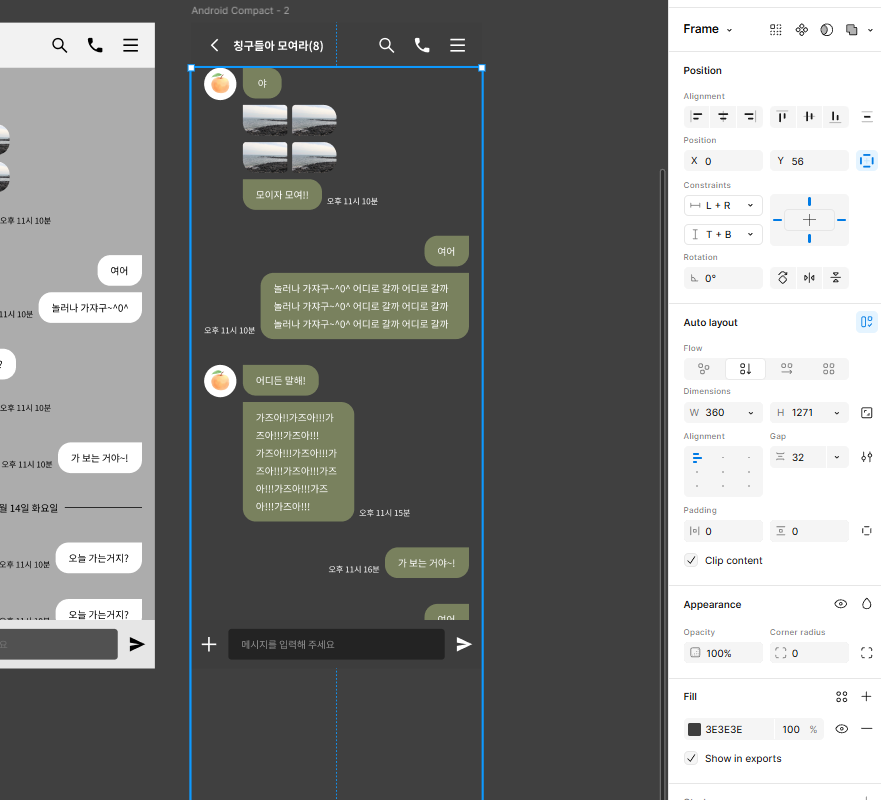
Task: Click the X position field
Action: [x=723, y=161]
